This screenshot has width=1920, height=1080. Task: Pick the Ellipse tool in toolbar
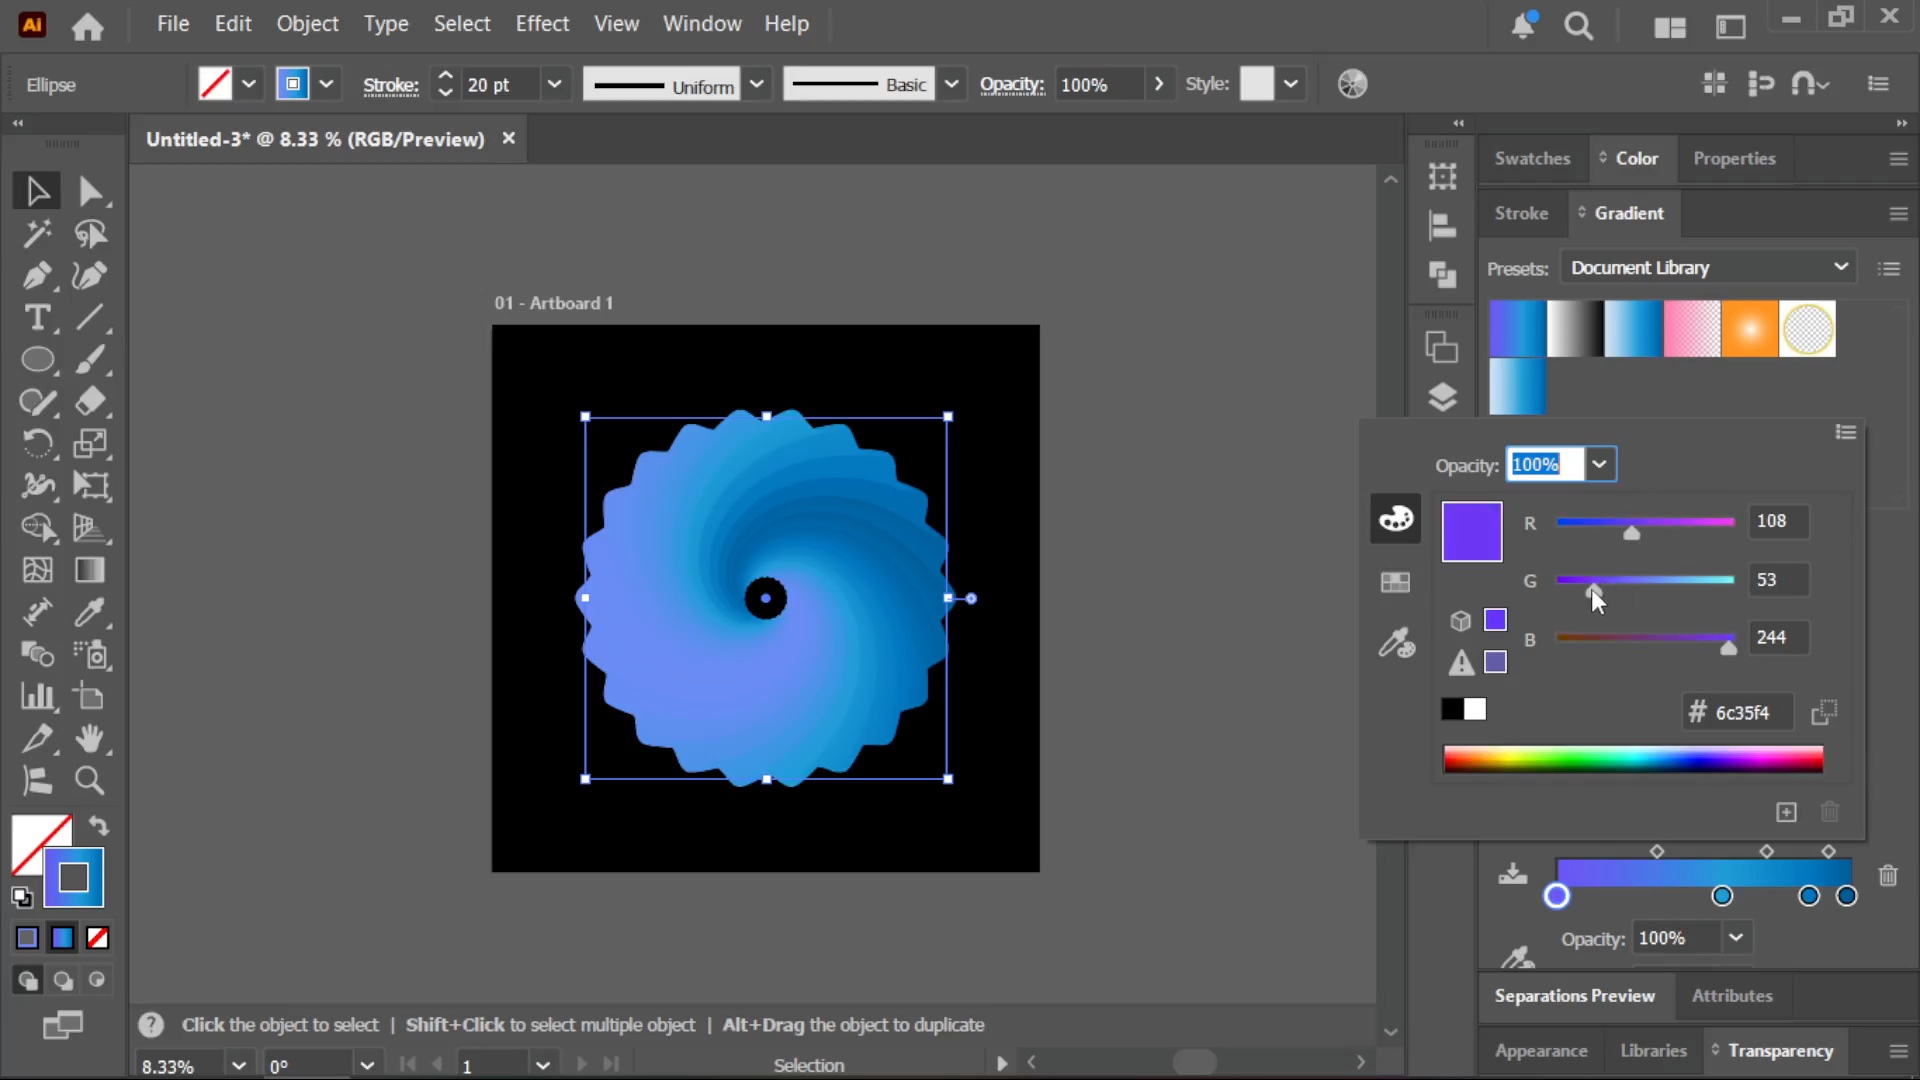37,360
